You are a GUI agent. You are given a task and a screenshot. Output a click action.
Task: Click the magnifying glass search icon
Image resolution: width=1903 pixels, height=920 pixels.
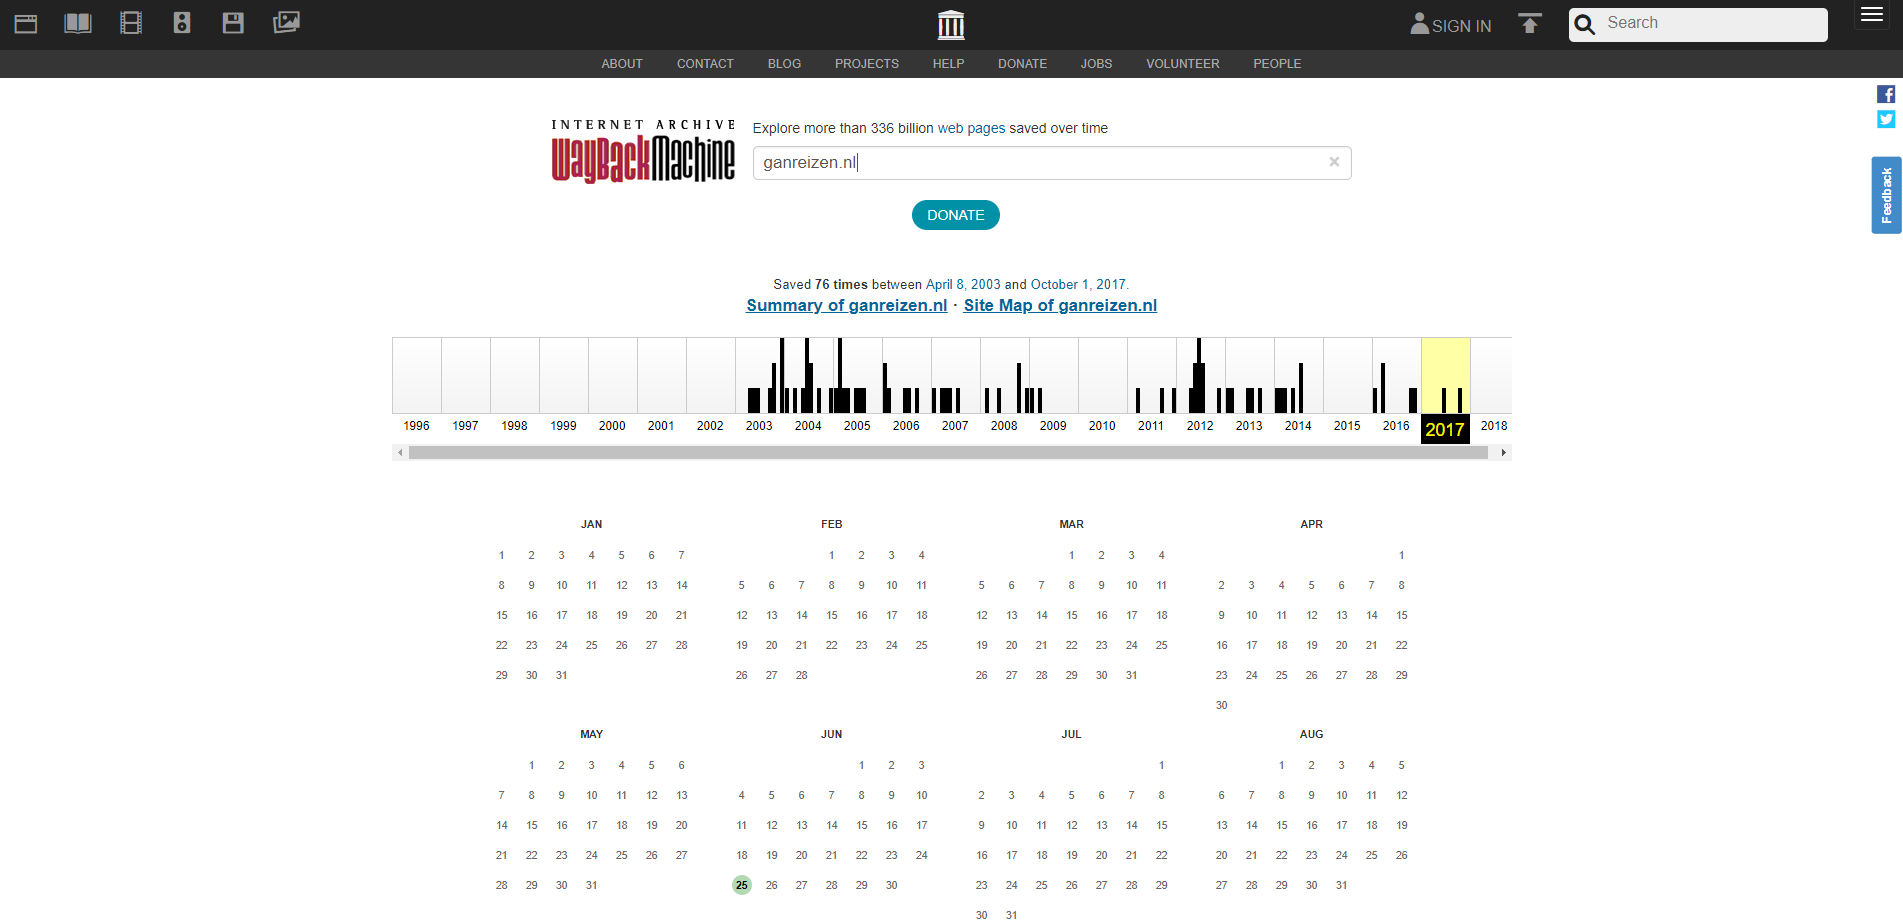point(1585,24)
